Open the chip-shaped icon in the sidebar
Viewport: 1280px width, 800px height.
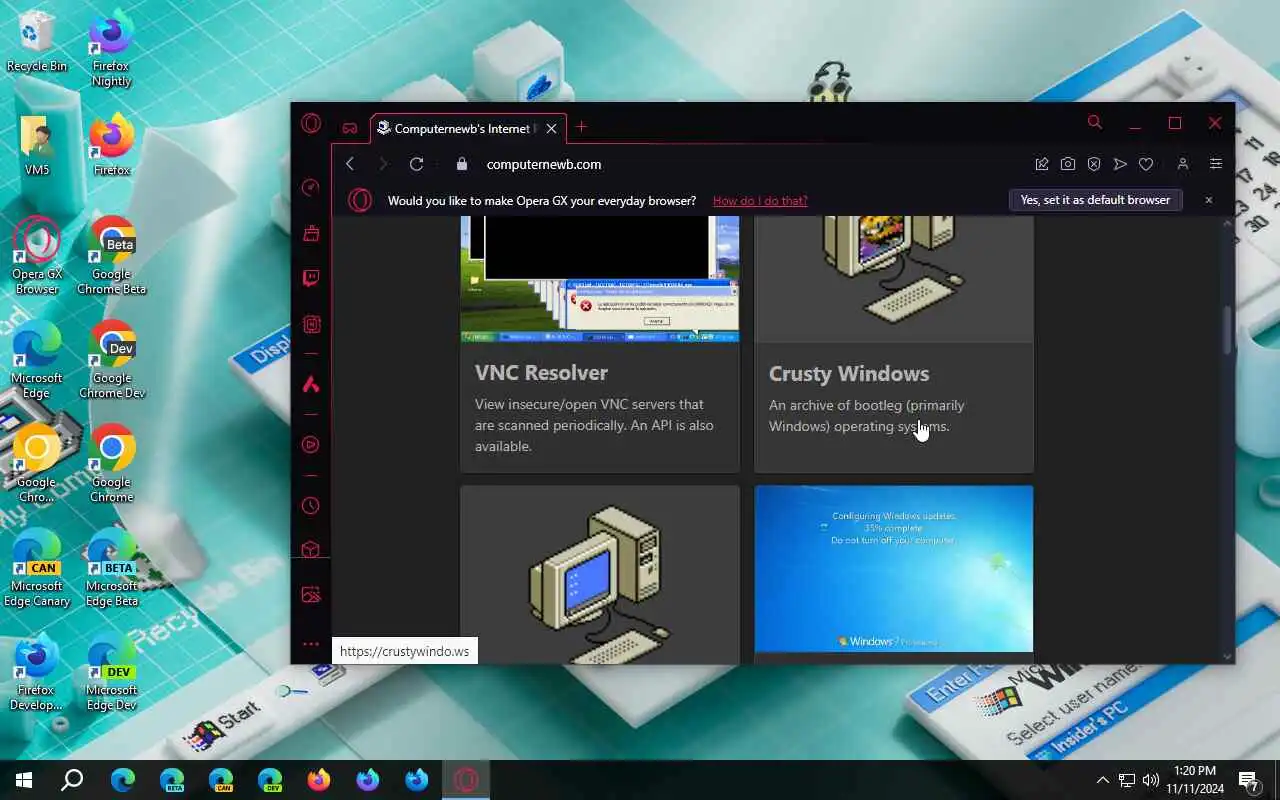[x=311, y=324]
